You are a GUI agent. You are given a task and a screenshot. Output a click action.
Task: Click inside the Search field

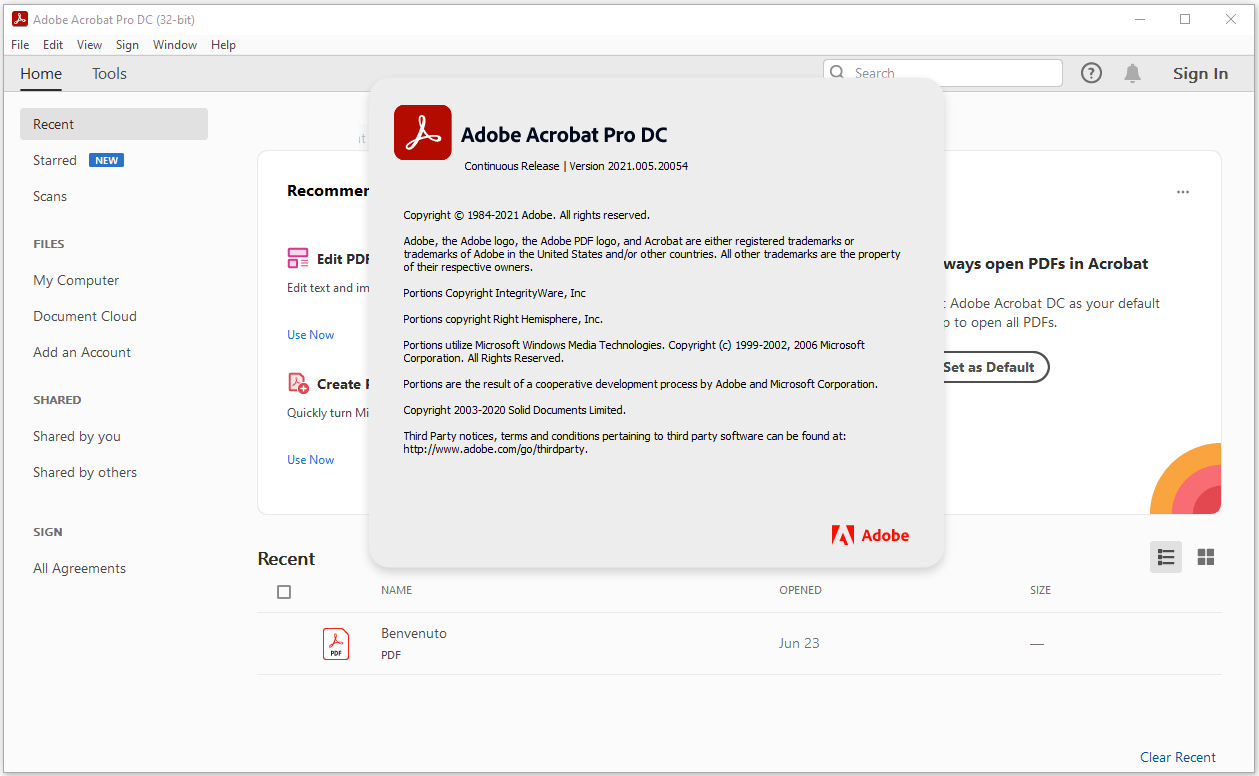(943, 73)
